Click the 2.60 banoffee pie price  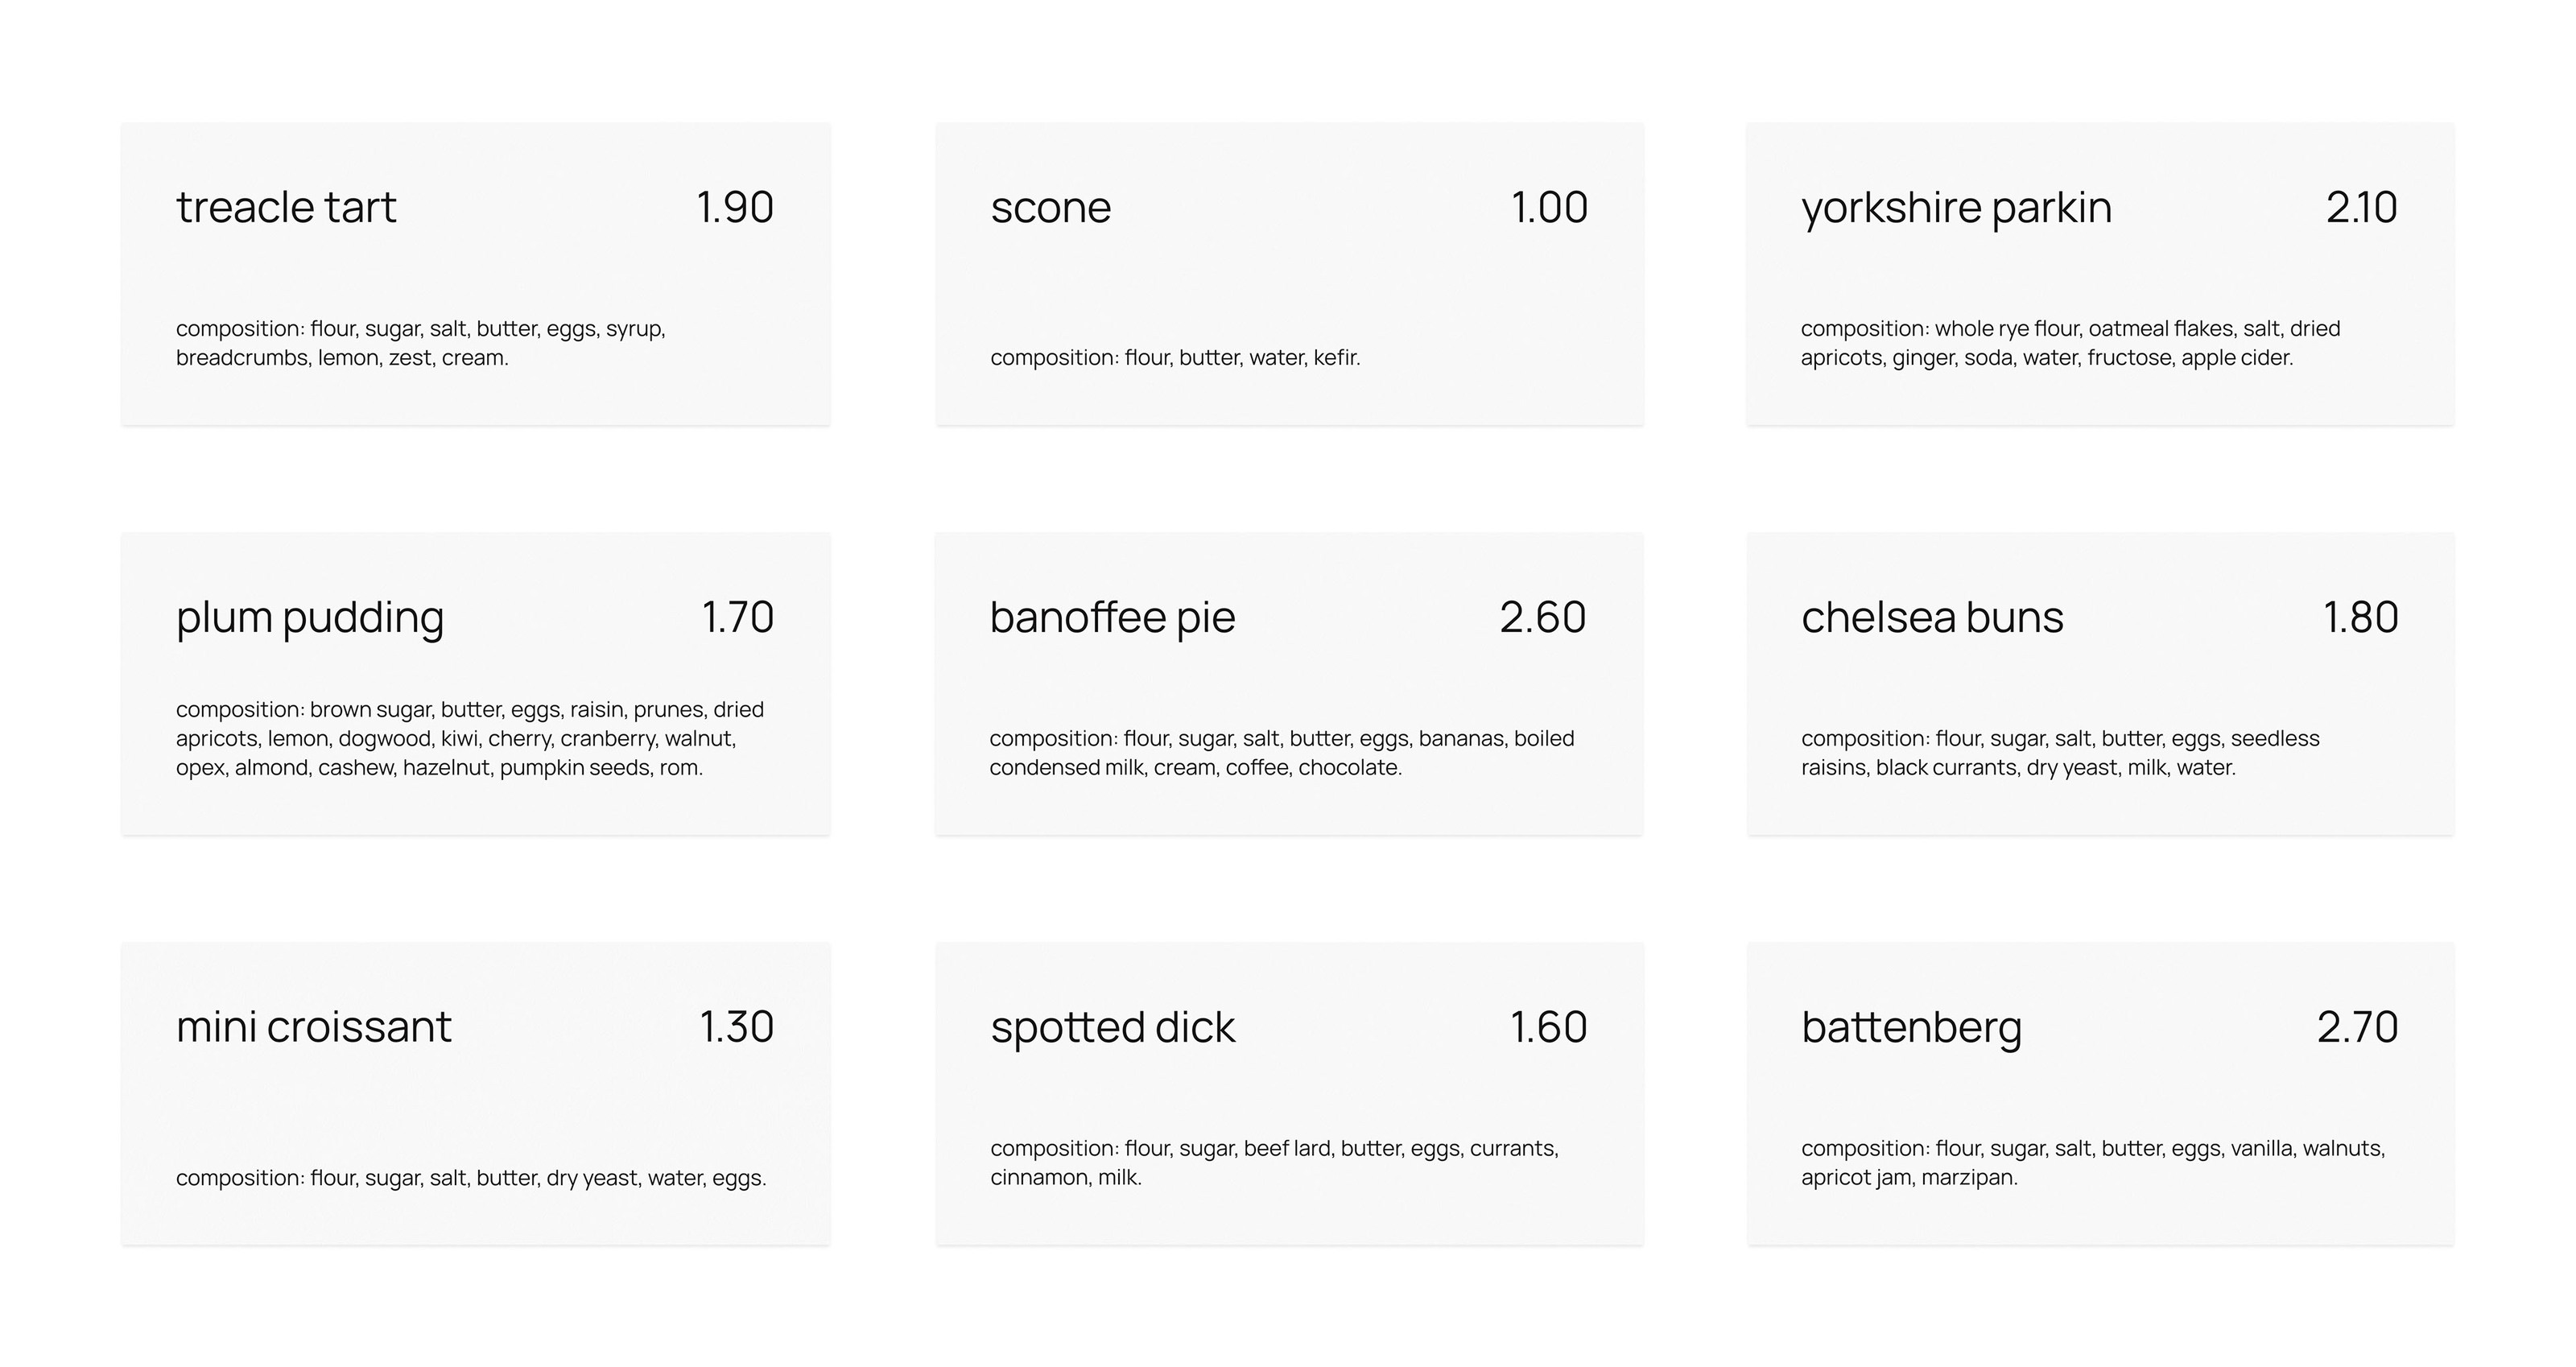[1542, 618]
